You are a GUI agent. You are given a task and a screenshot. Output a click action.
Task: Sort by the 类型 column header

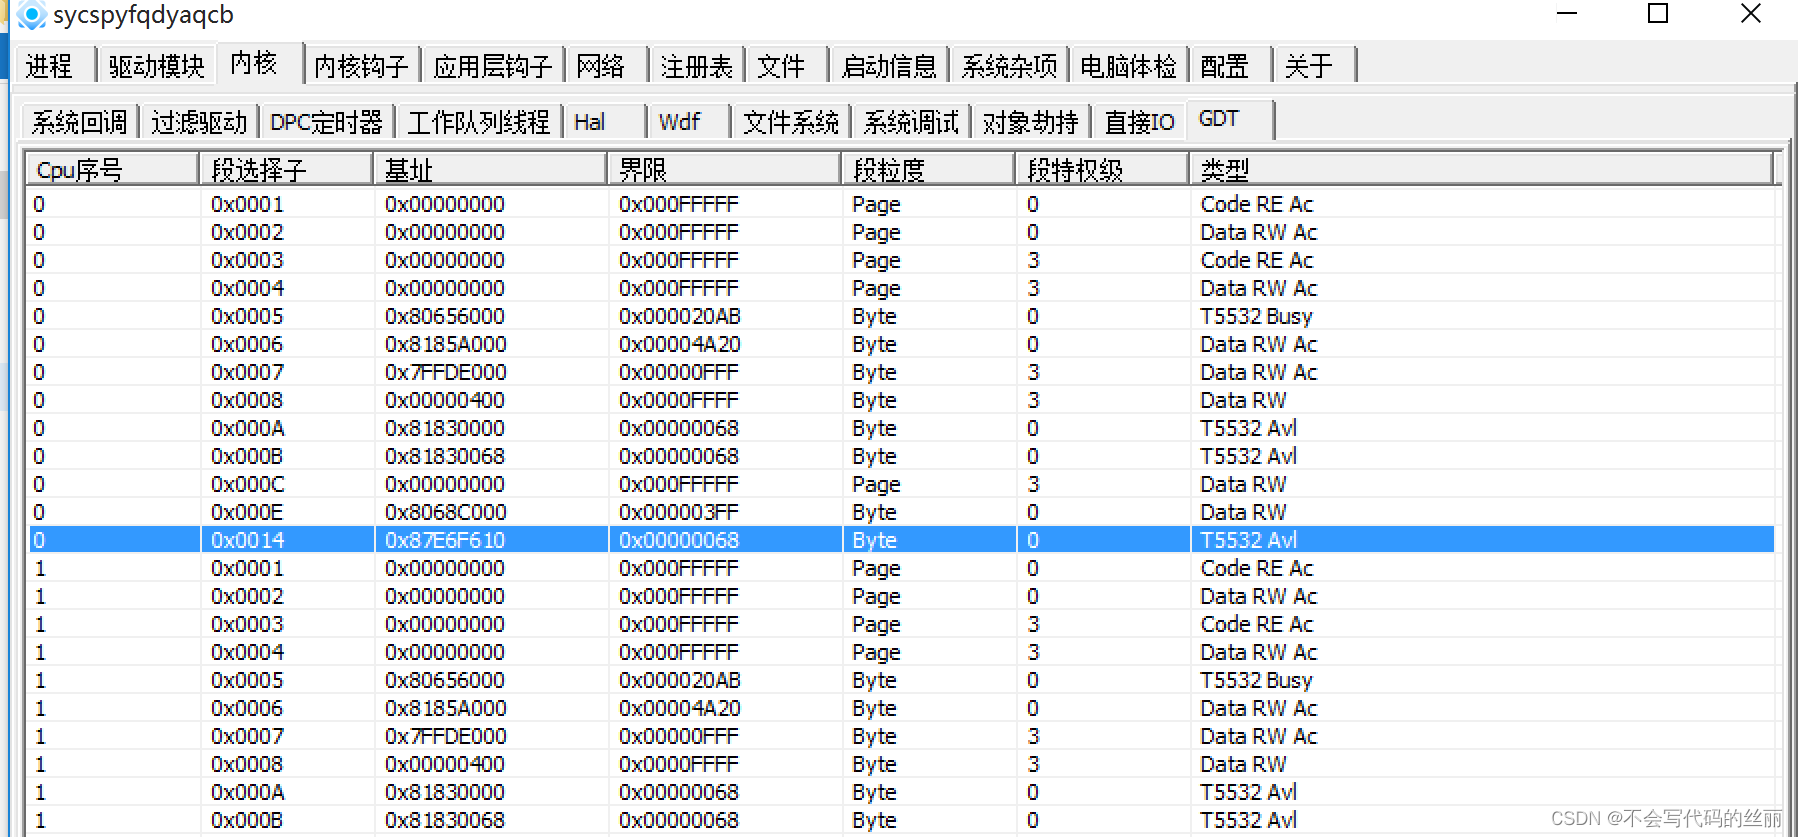pos(1480,170)
